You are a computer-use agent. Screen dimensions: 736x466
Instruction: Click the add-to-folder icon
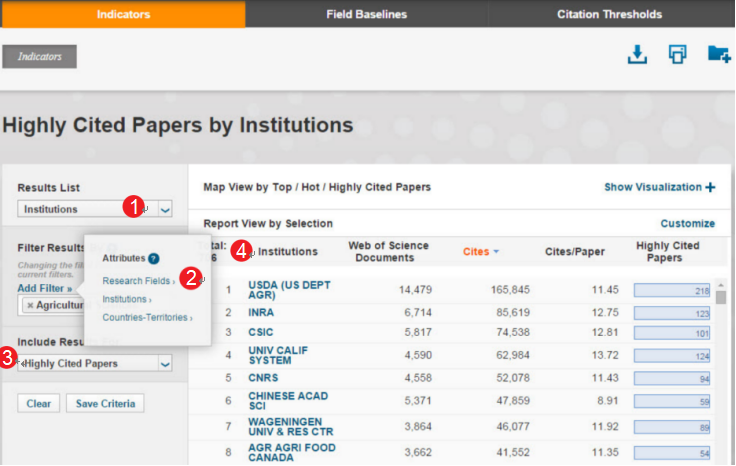tap(719, 54)
